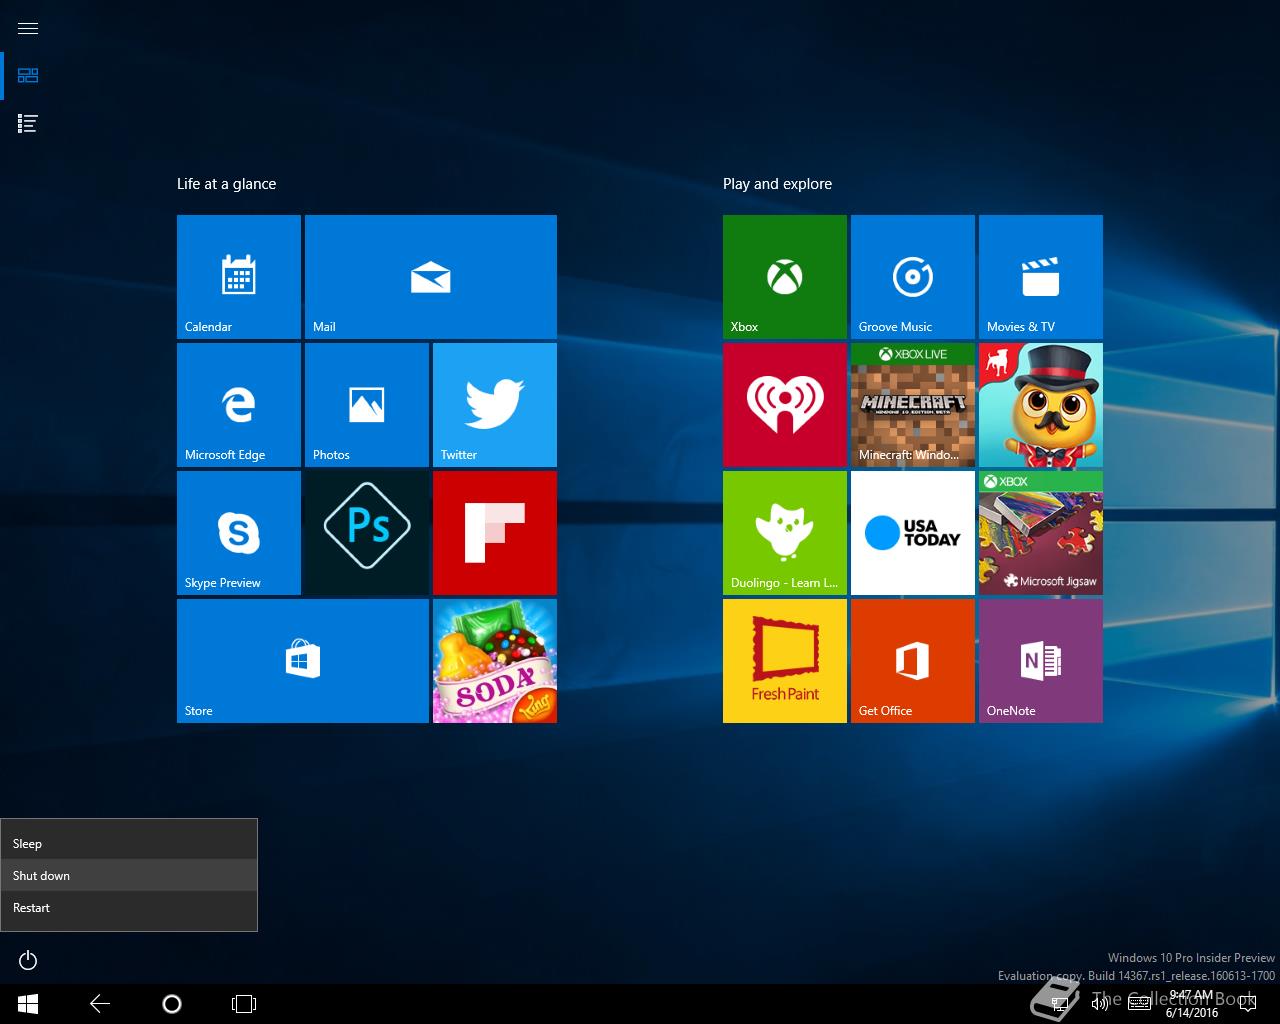Select Shut down from power menu
This screenshot has height=1024, width=1280.
coord(129,876)
